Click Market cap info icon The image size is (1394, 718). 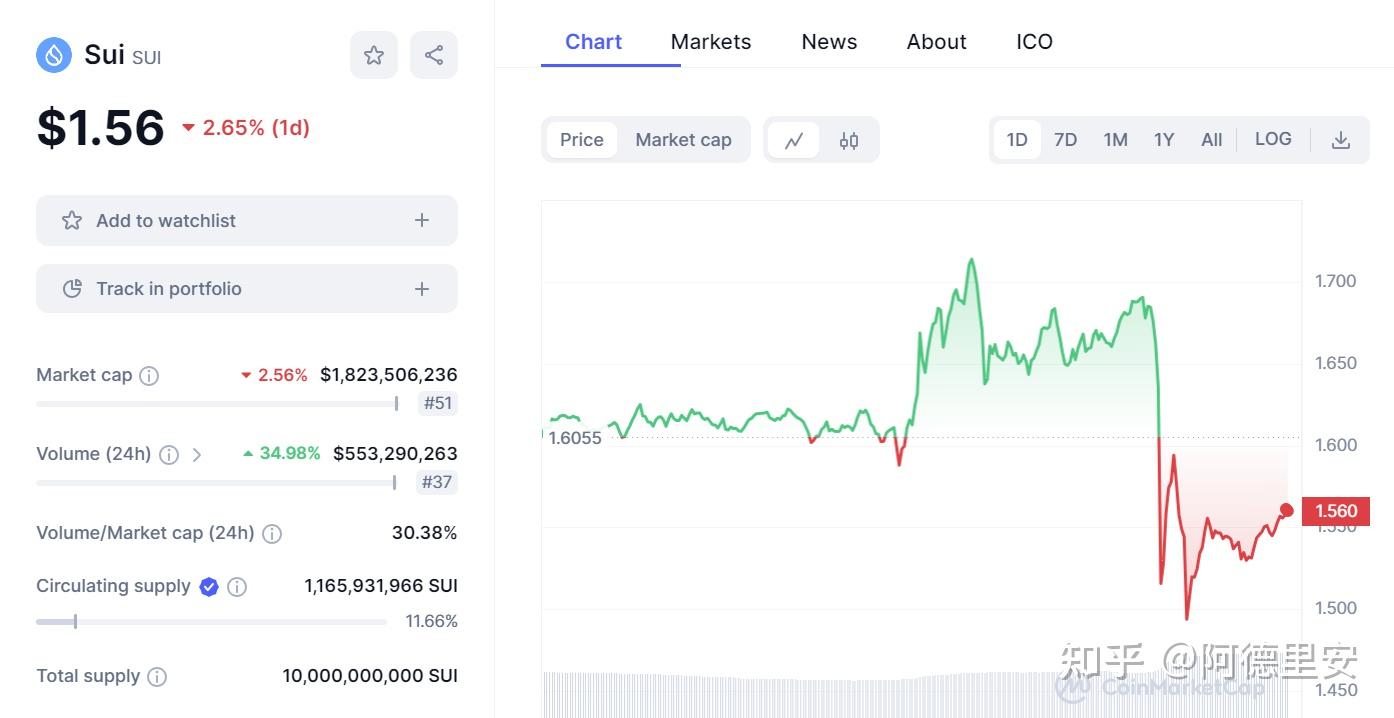point(149,376)
